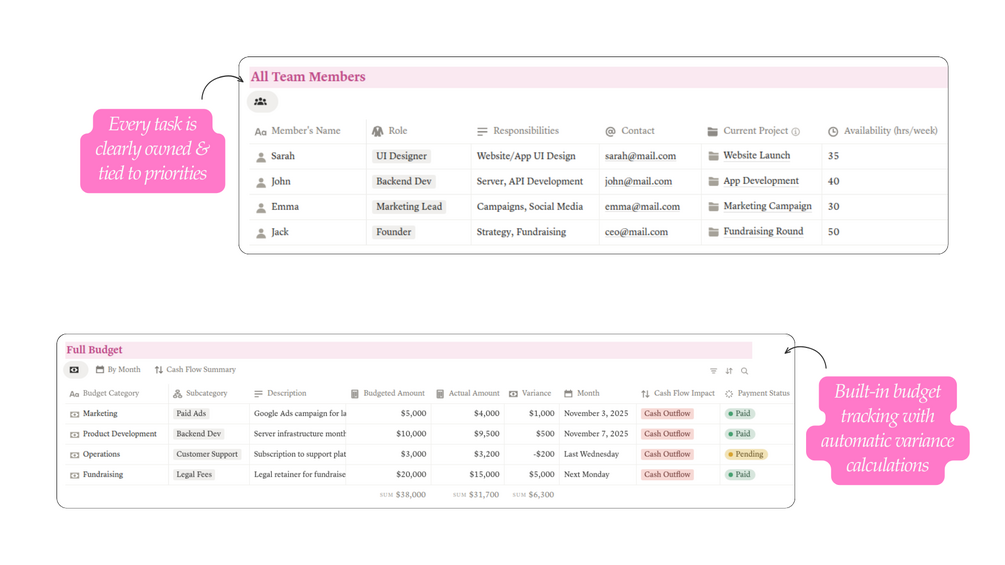Click Emma's availability value 30

[x=833, y=207]
